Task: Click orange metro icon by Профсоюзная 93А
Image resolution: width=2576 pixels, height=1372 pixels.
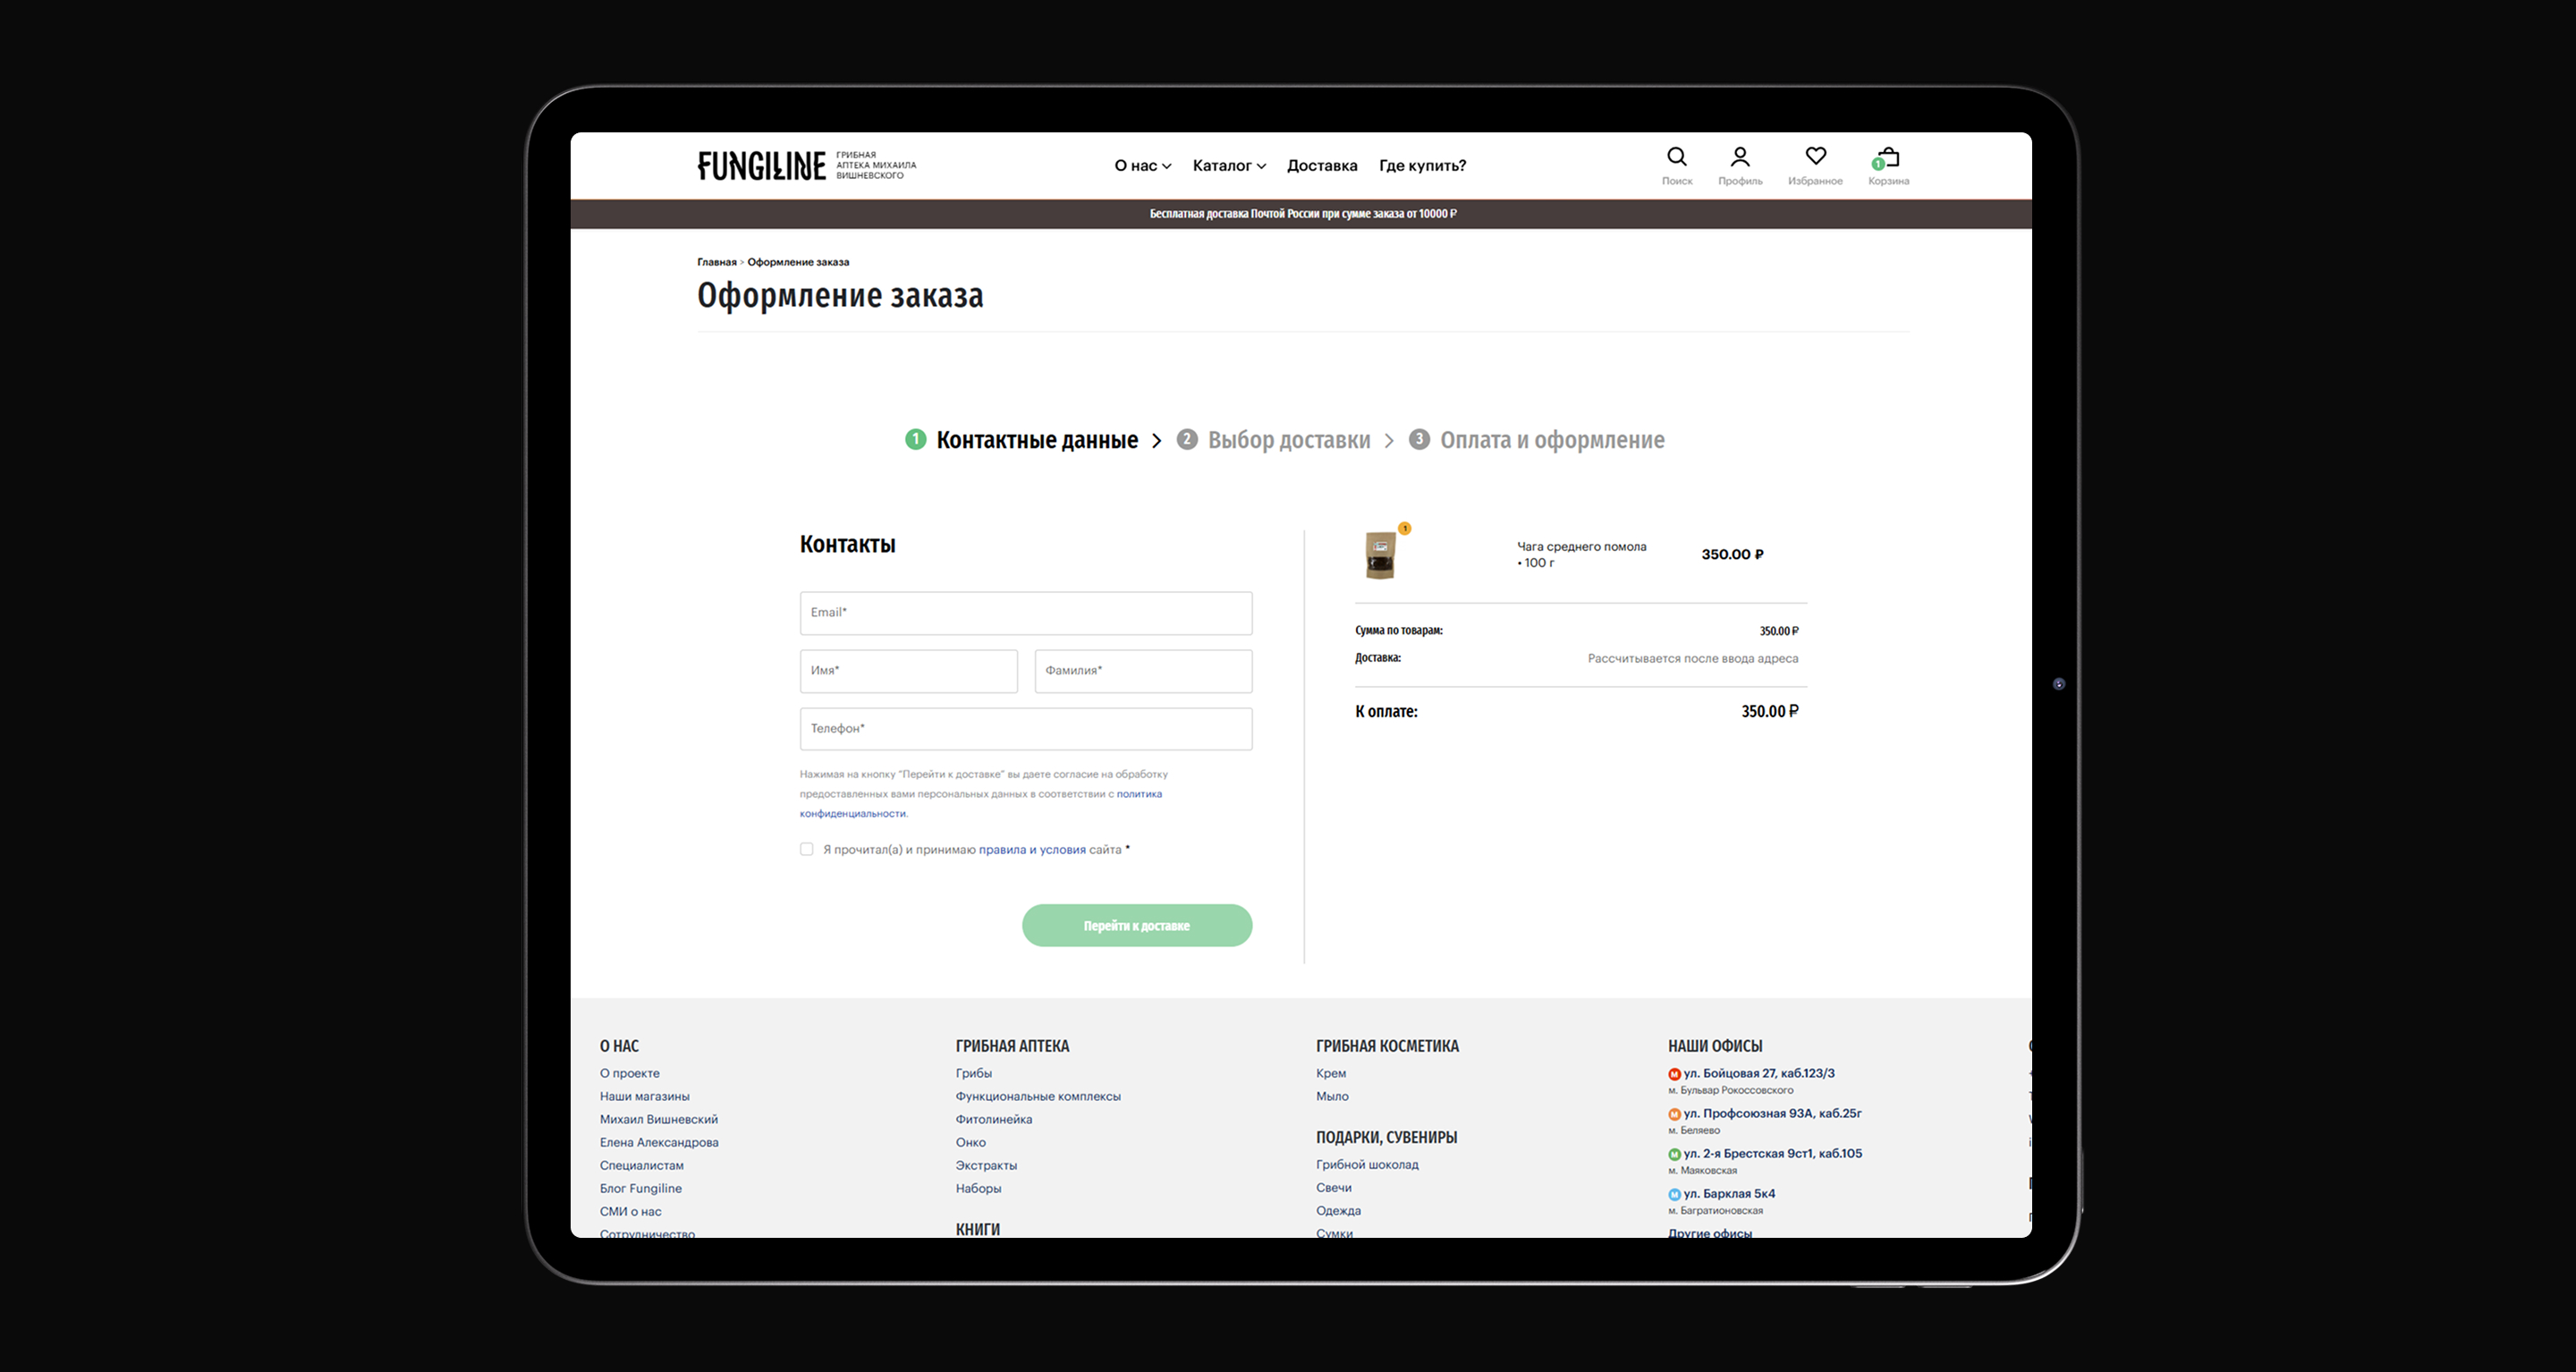Action: pyautogui.click(x=1674, y=1114)
